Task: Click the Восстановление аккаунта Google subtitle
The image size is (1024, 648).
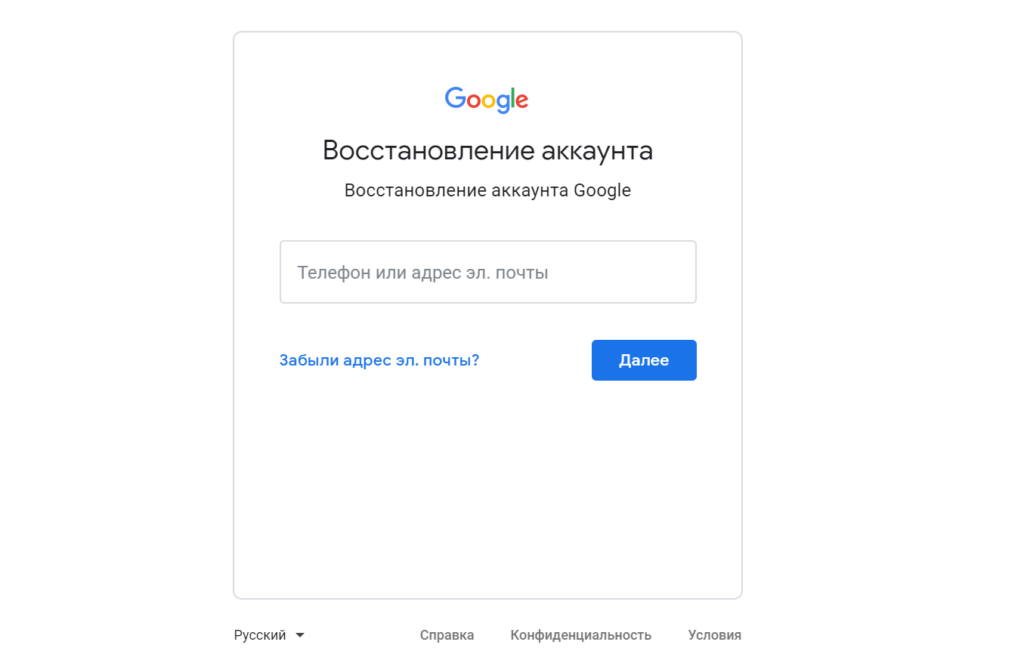Action: pos(488,190)
